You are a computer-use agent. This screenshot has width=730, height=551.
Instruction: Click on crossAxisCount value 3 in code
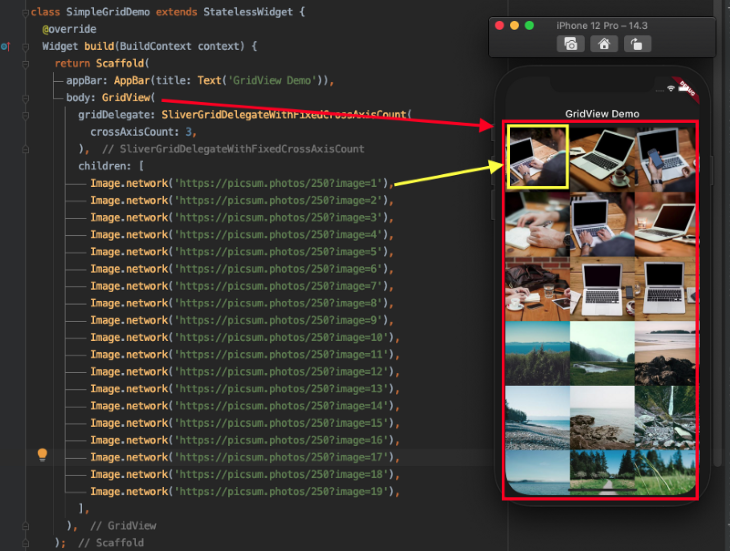(189, 132)
